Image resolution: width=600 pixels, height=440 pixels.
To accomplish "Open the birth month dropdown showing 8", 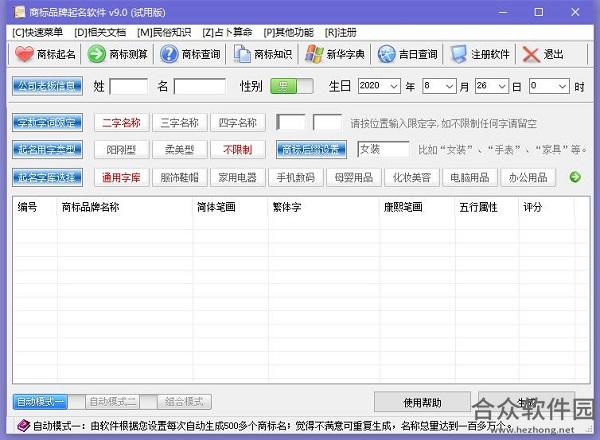I will click(x=439, y=86).
